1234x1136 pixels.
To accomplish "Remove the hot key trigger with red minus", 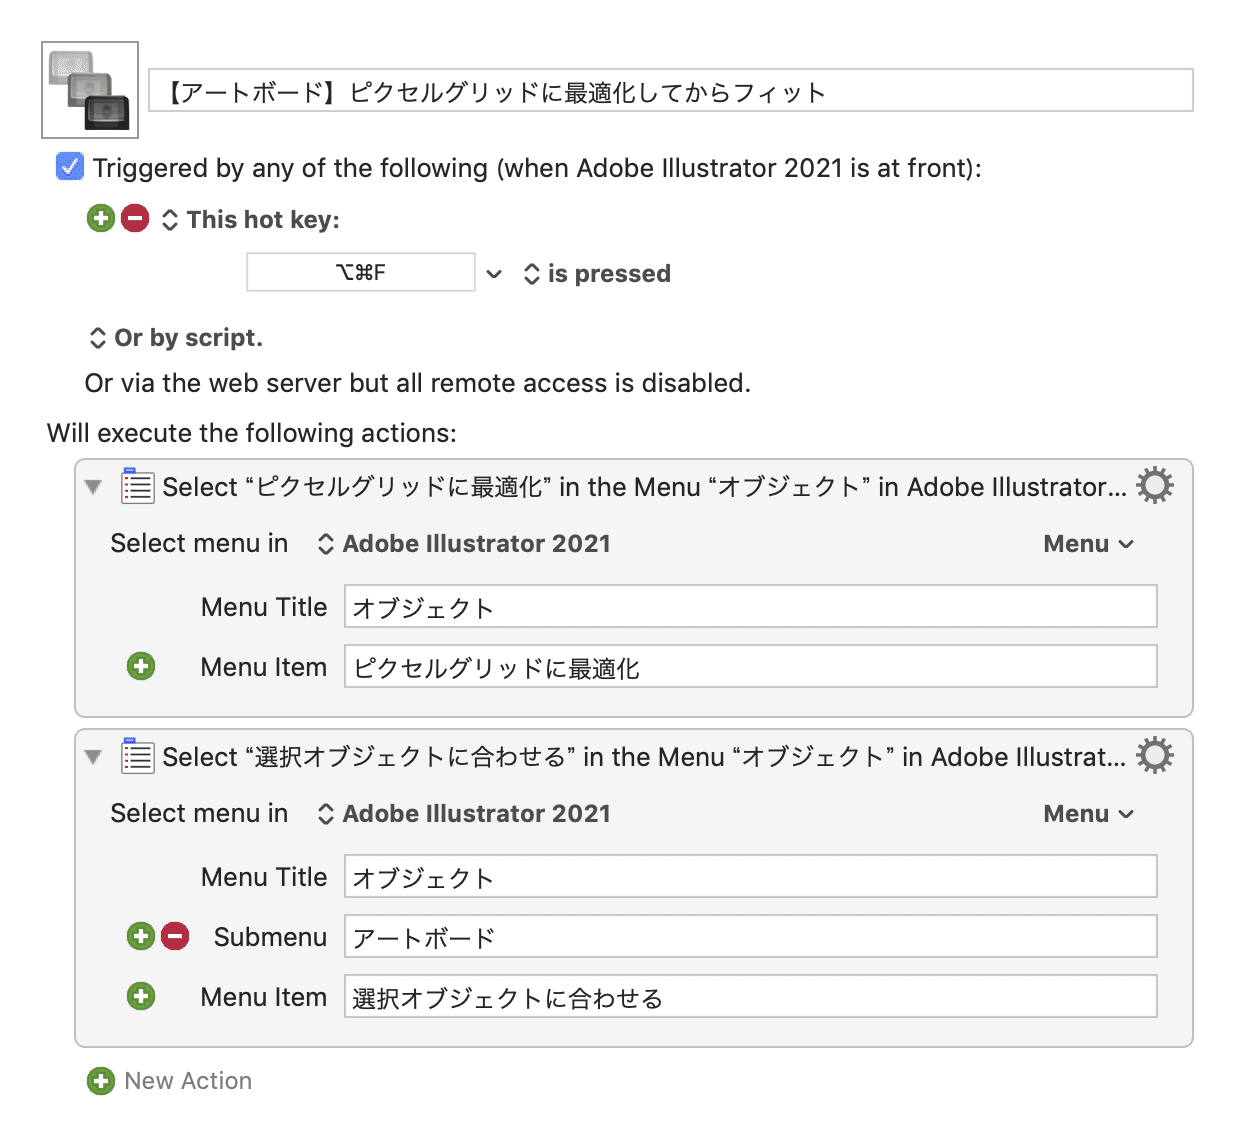I will coord(135,218).
